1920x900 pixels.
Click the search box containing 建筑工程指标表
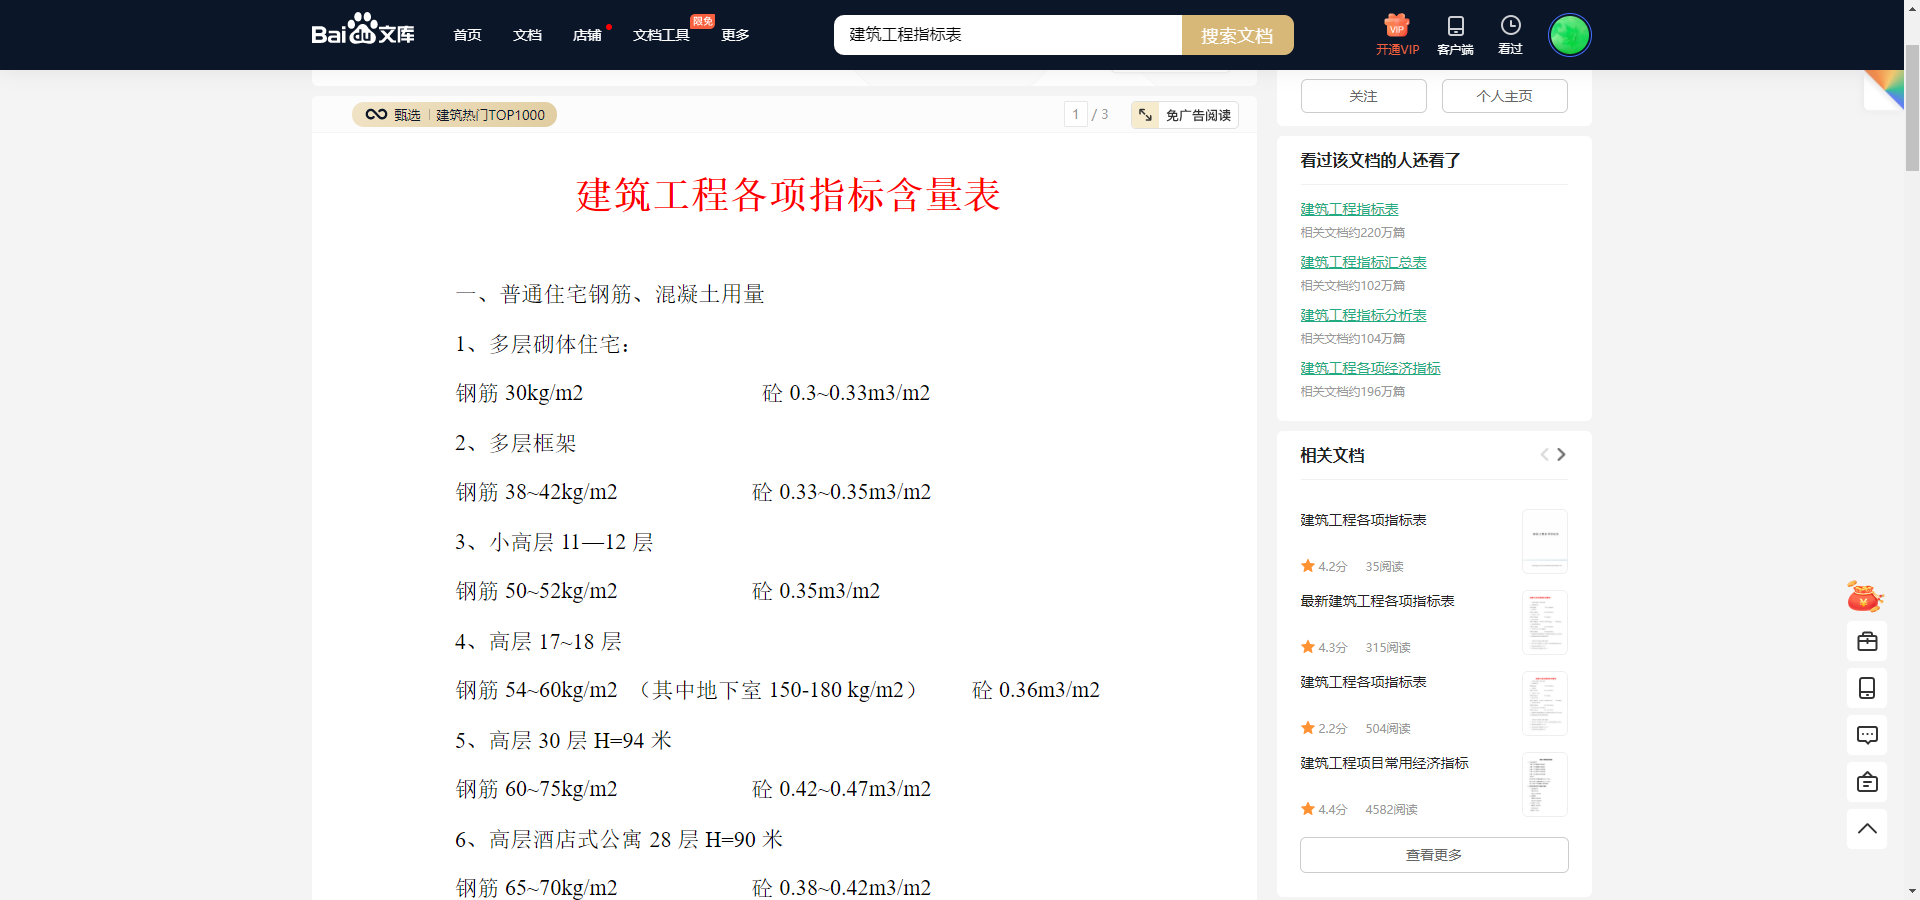1008,35
